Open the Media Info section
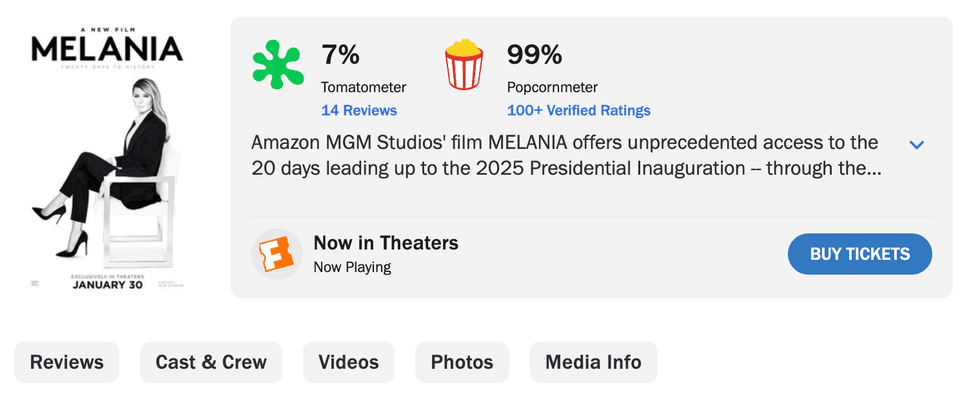Viewport: 980px width, 401px height. coord(593,362)
